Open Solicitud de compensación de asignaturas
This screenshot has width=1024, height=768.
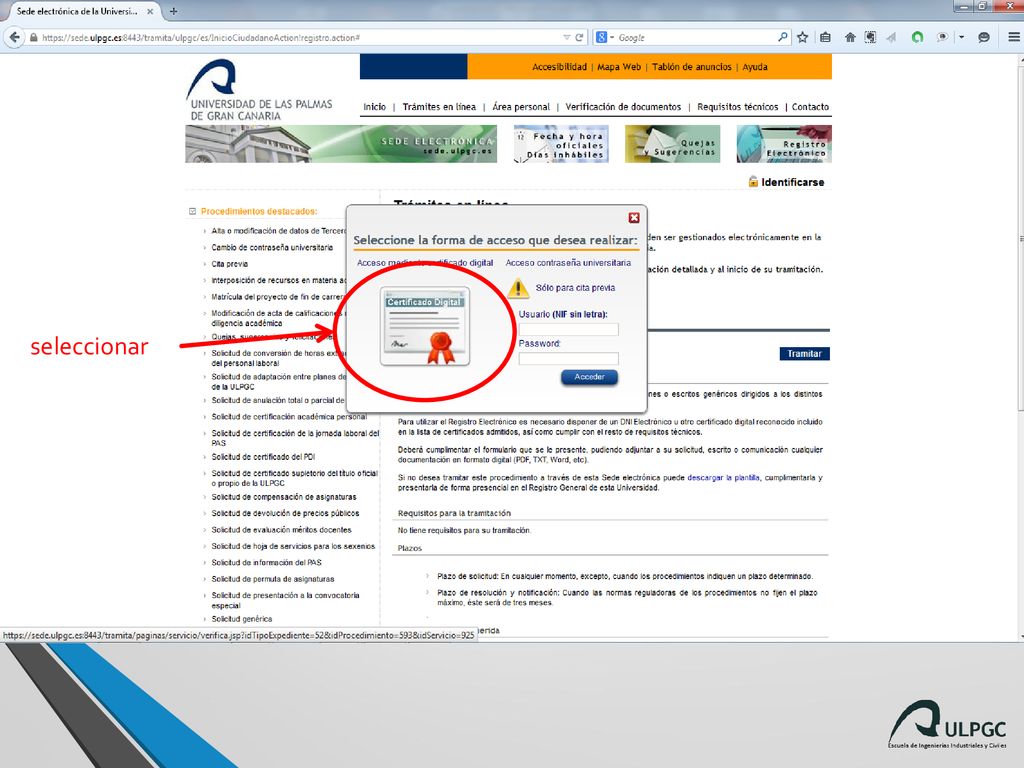283,497
